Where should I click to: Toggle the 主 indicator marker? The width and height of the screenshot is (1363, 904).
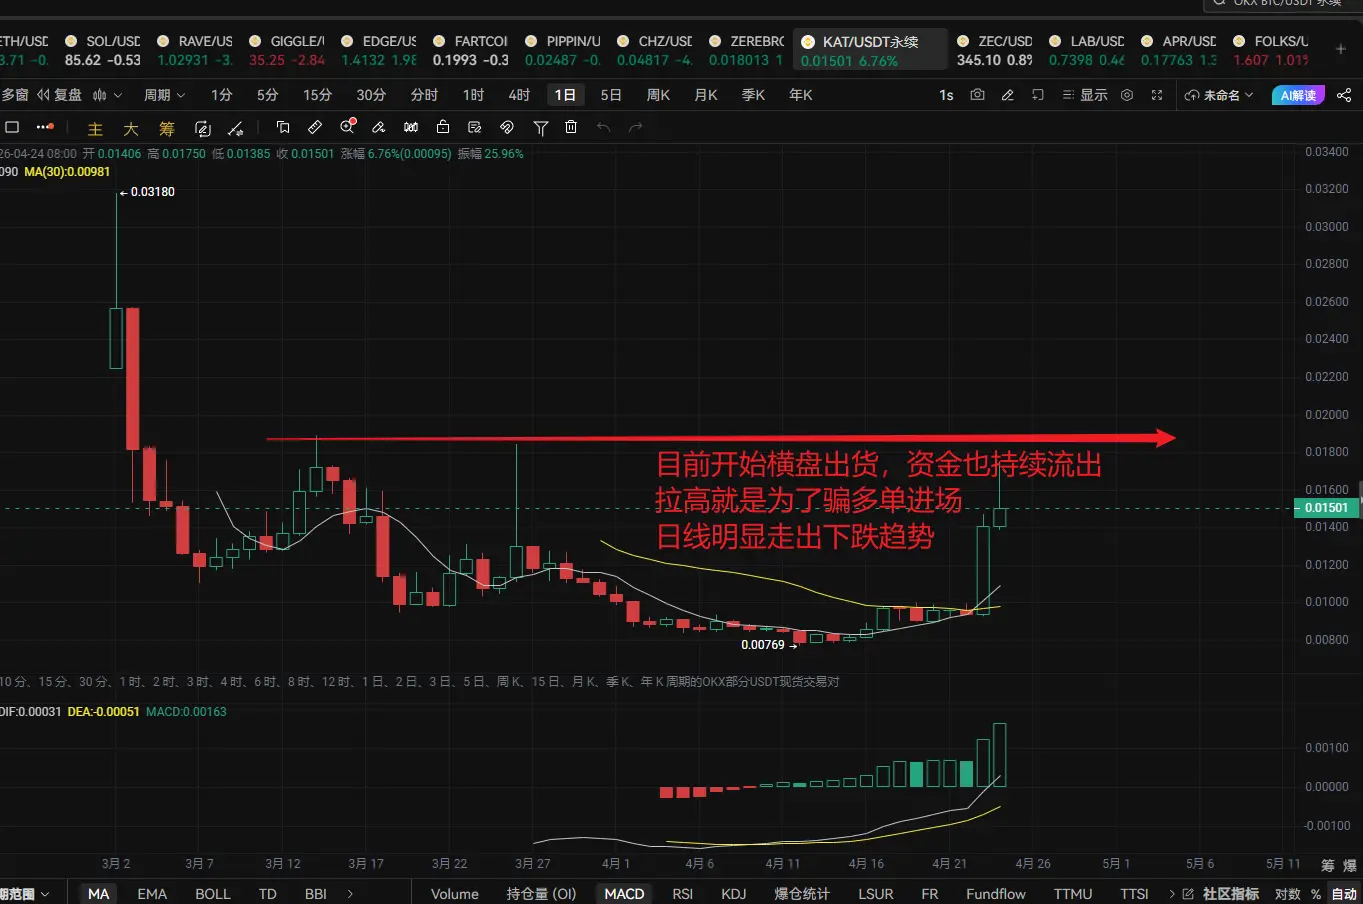coord(95,128)
